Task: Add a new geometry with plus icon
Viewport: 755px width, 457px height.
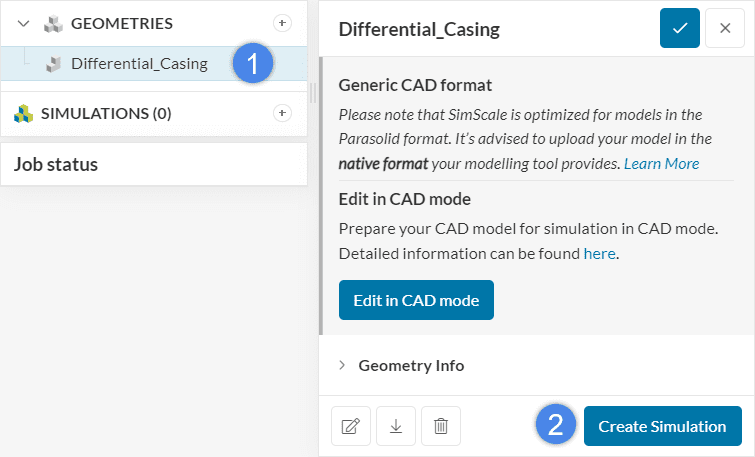Action: (282, 22)
